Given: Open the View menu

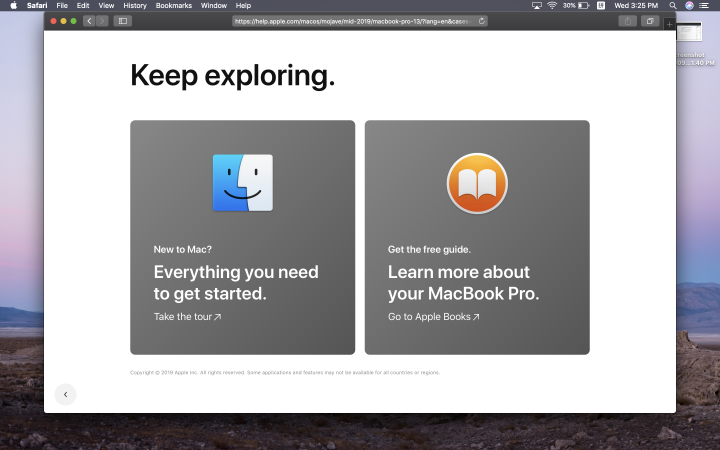Looking at the screenshot, I should pyautogui.click(x=106, y=6).
